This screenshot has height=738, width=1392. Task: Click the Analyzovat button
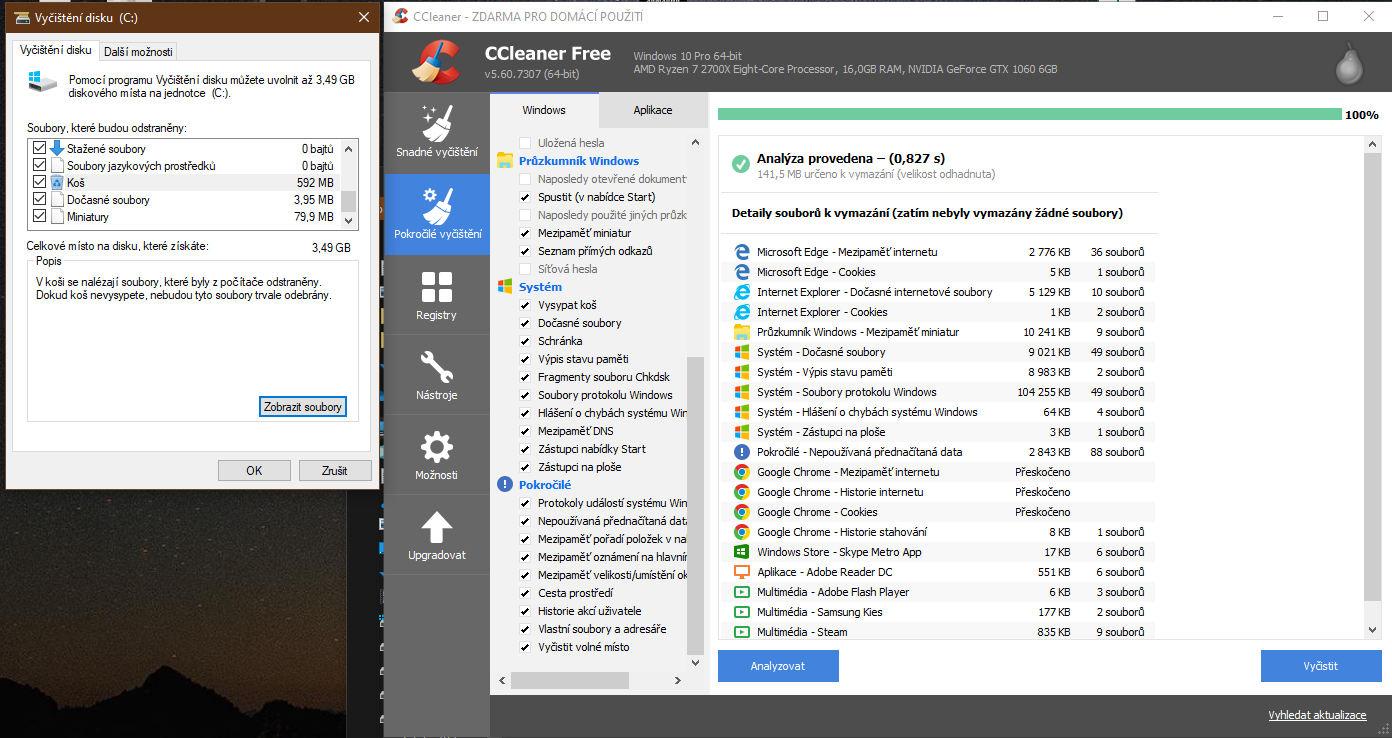click(778, 666)
